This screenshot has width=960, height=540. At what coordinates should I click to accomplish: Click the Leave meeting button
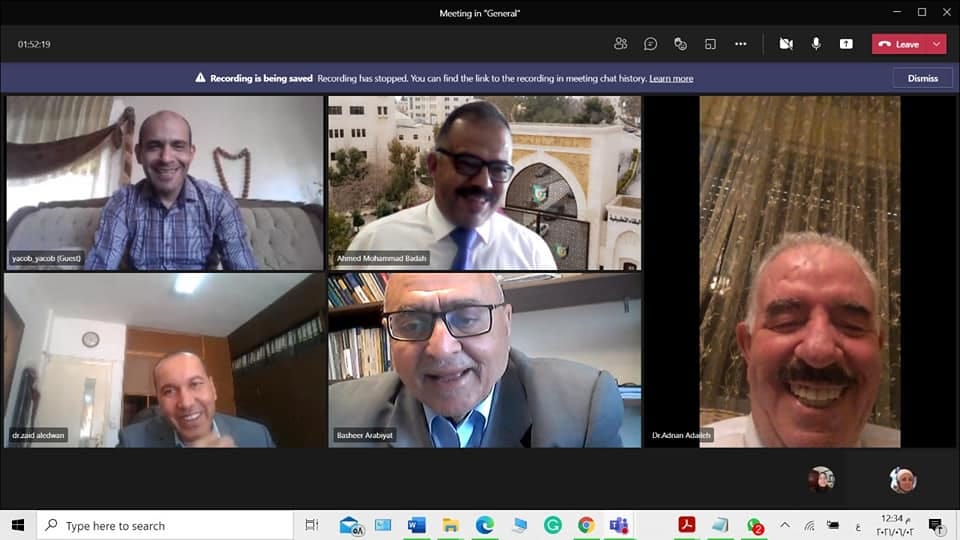click(900, 44)
